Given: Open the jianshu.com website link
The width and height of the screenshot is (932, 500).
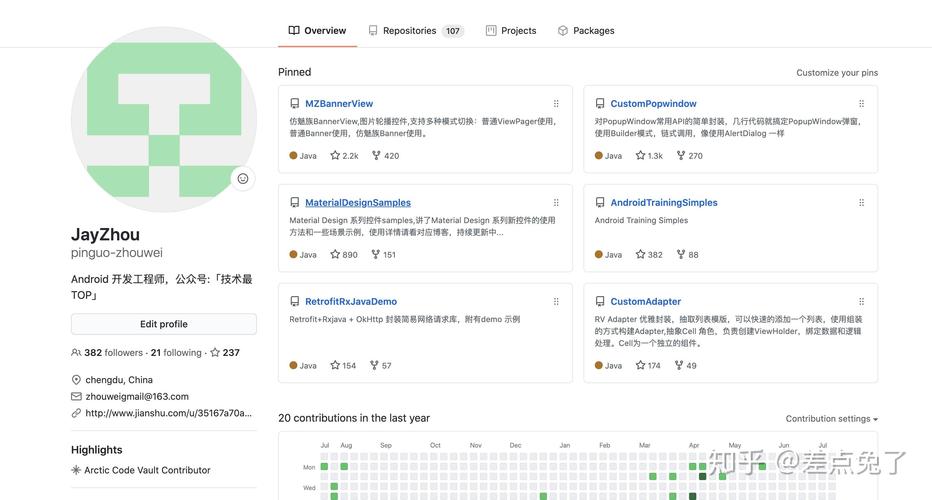Looking at the screenshot, I should pyautogui.click(x=168, y=413).
